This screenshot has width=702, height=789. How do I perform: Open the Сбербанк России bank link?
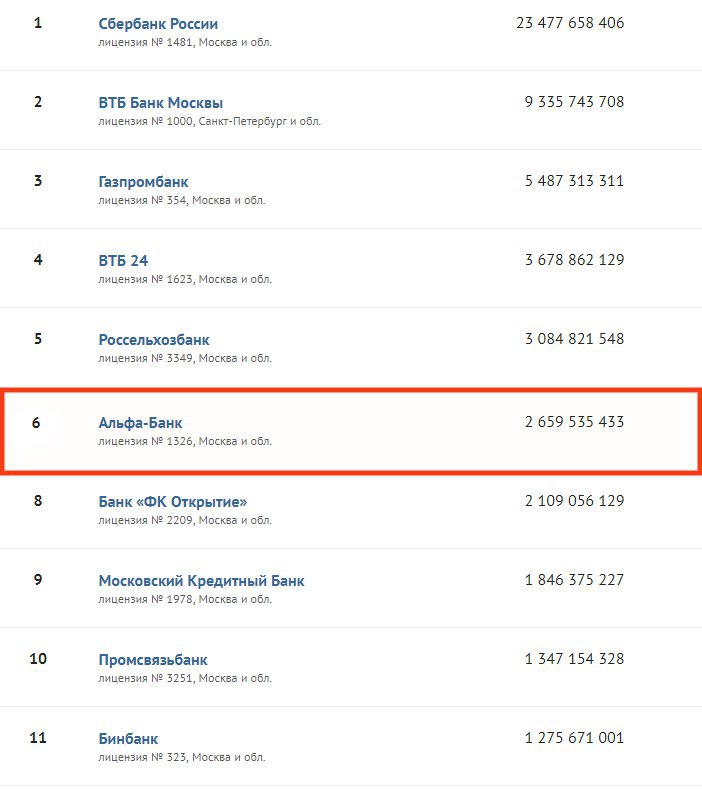[x=158, y=24]
